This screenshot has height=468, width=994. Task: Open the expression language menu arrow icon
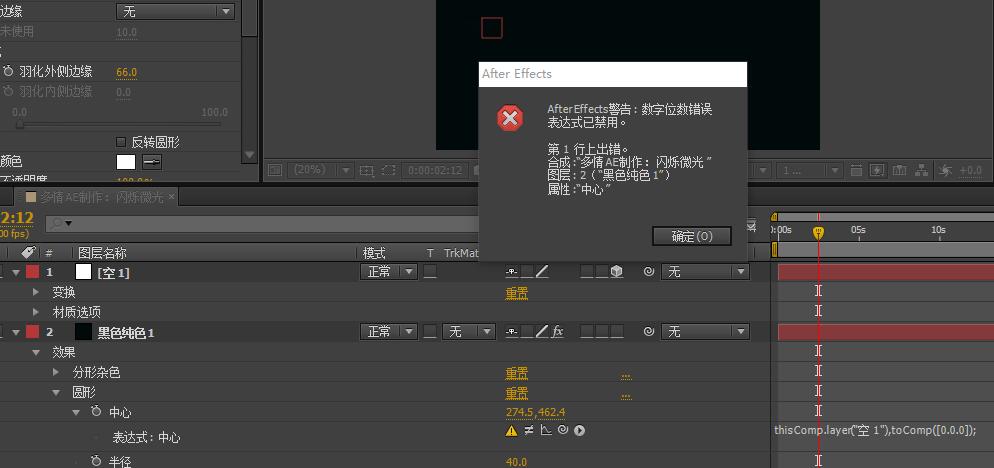(x=579, y=431)
